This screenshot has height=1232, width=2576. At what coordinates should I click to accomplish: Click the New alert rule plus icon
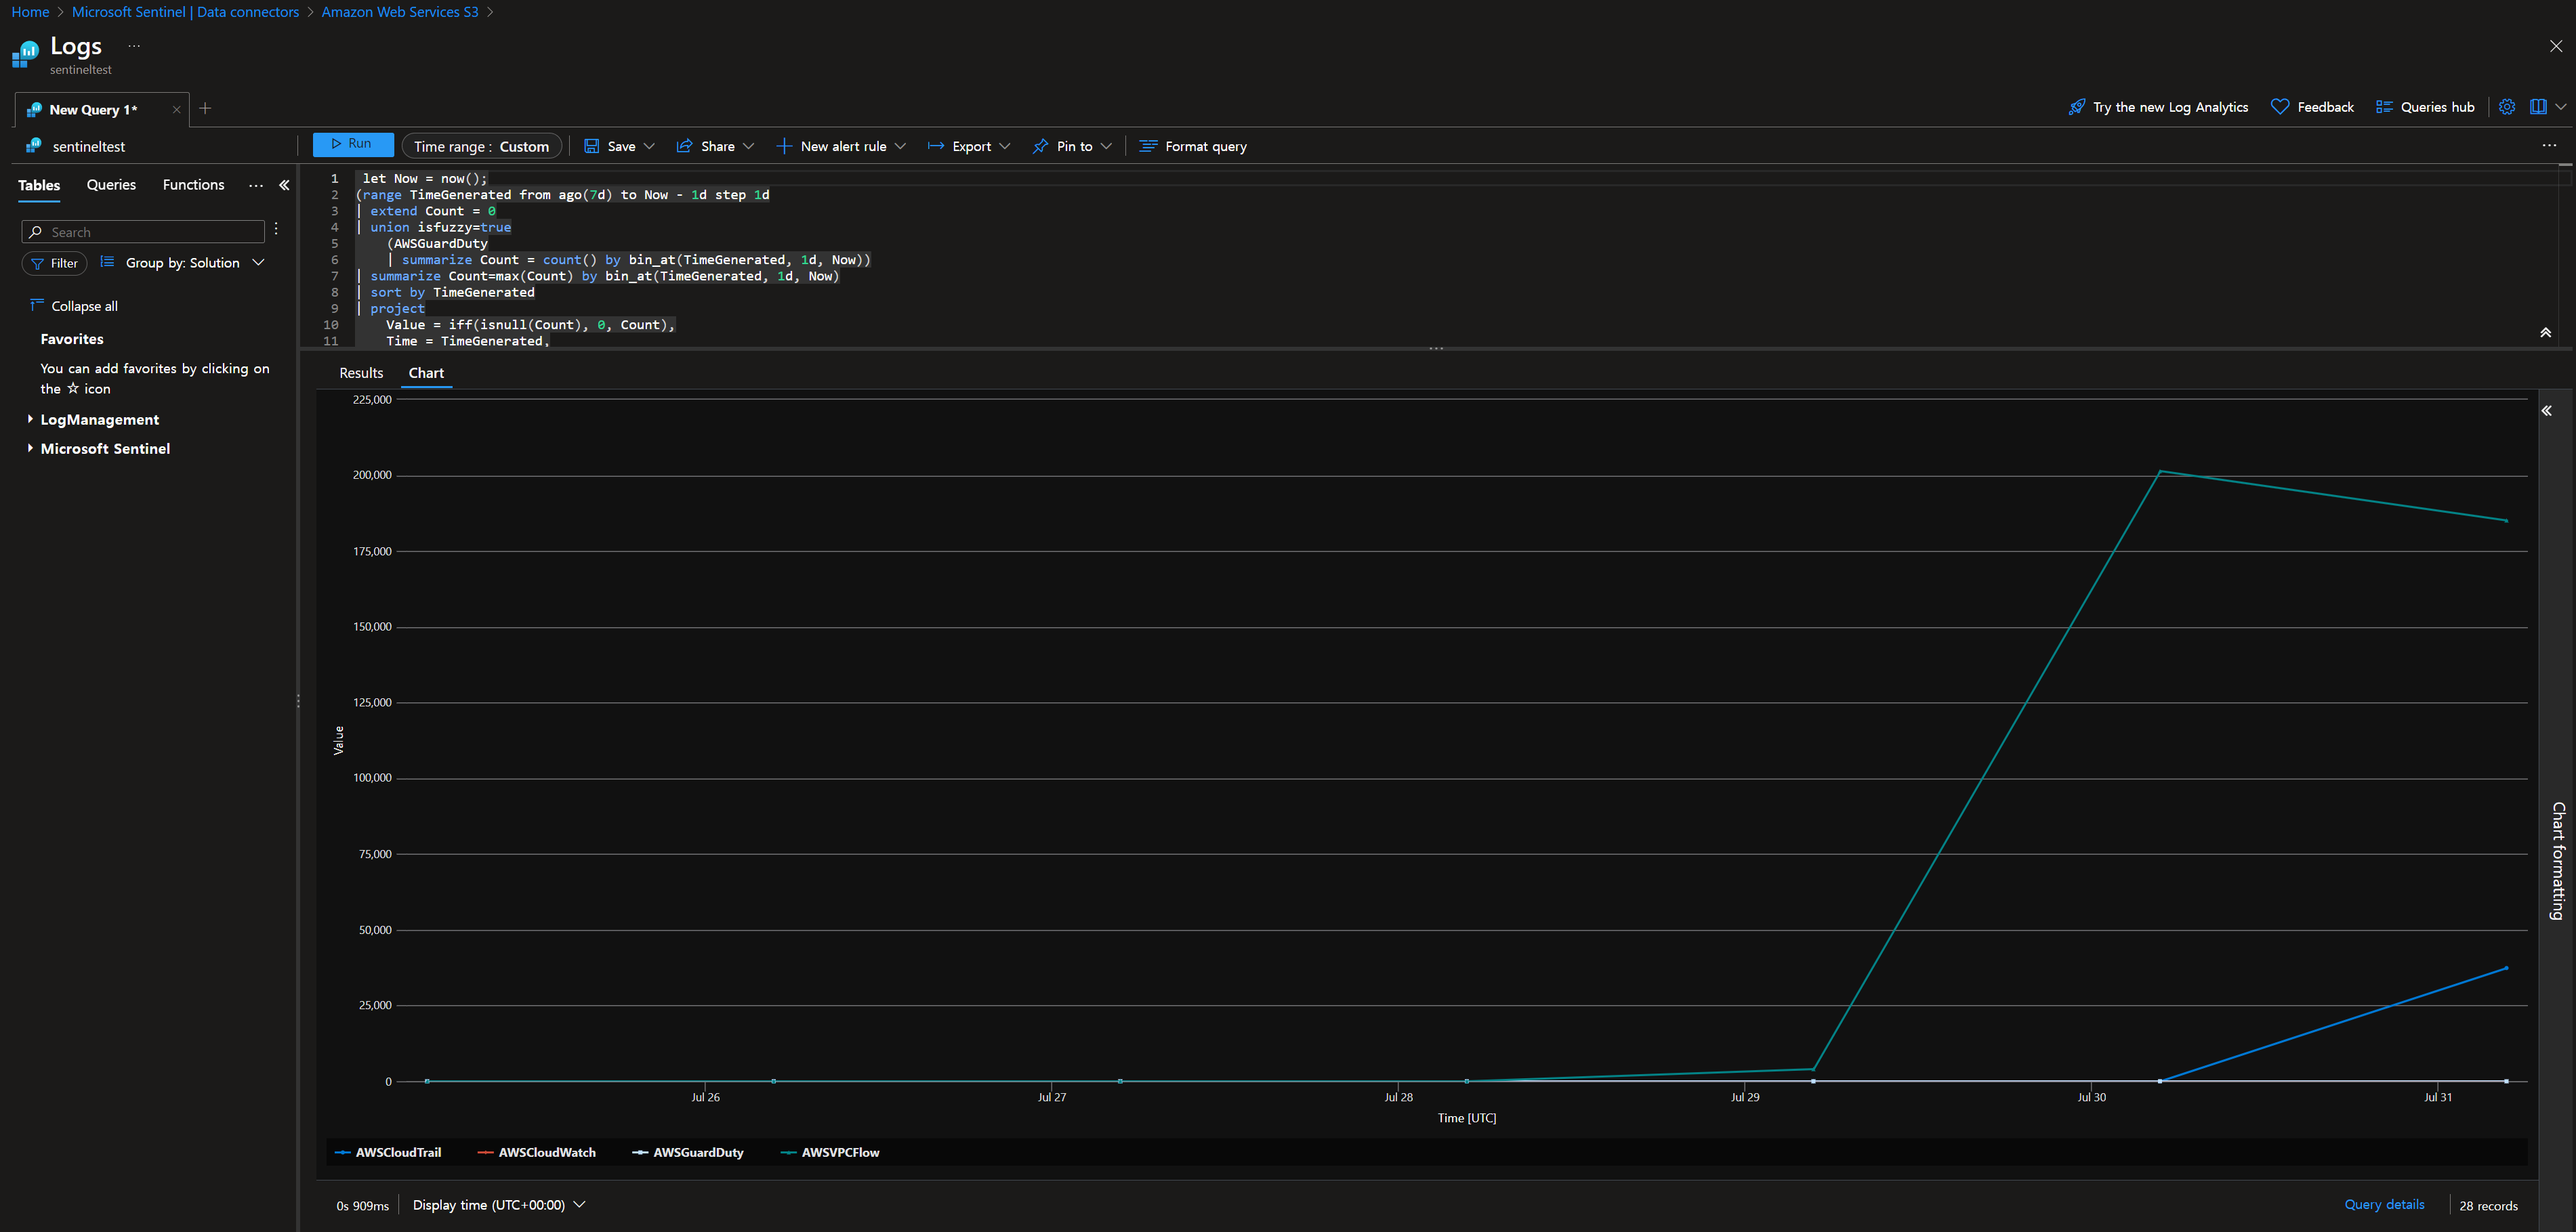click(784, 146)
